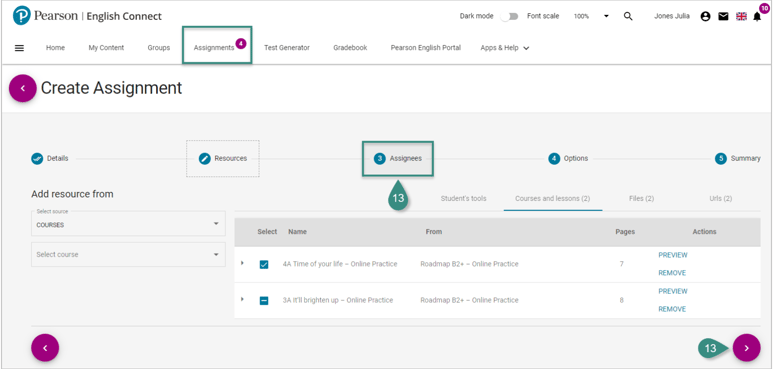Expand the 3A It'll brighten up row
The image size is (773, 369).
coord(242,299)
